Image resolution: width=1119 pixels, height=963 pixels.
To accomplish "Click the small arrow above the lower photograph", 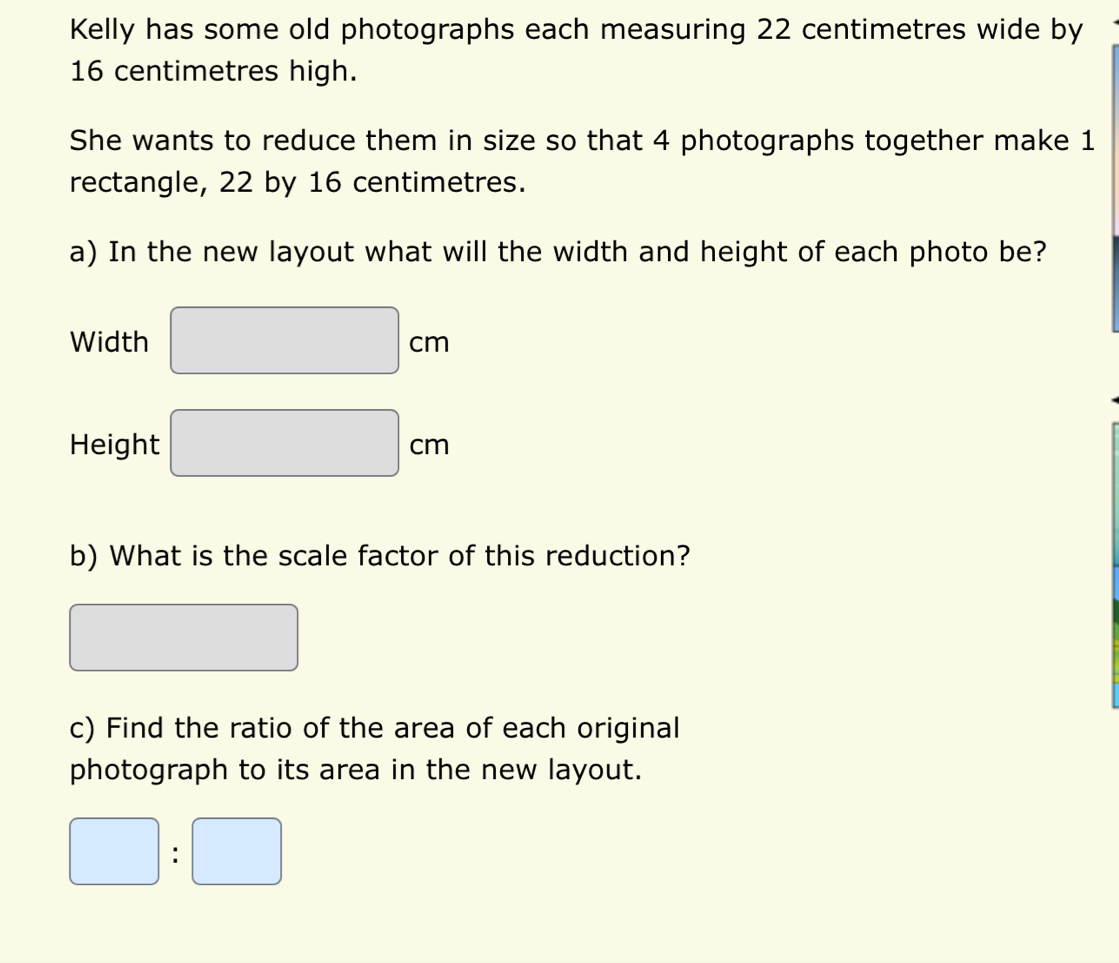I will coord(1115,401).
